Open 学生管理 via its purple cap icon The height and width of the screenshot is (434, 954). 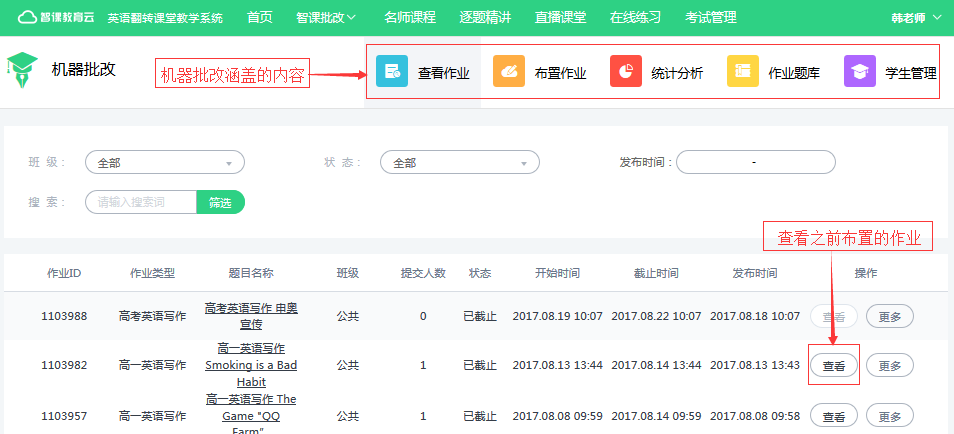point(860,71)
